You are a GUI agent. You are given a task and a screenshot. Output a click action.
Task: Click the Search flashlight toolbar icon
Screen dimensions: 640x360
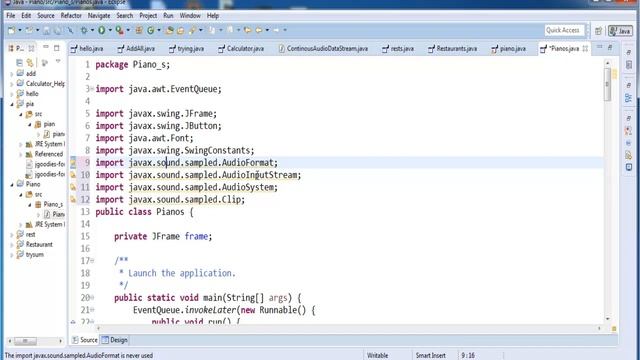click(x=192, y=30)
